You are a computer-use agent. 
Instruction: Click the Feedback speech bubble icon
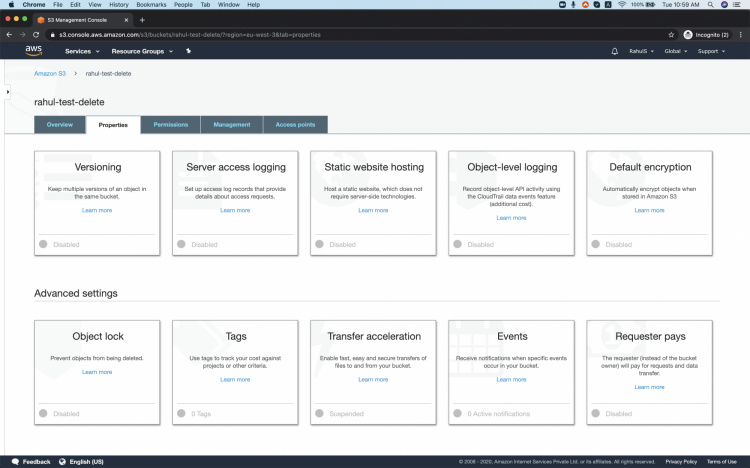click(15, 461)
